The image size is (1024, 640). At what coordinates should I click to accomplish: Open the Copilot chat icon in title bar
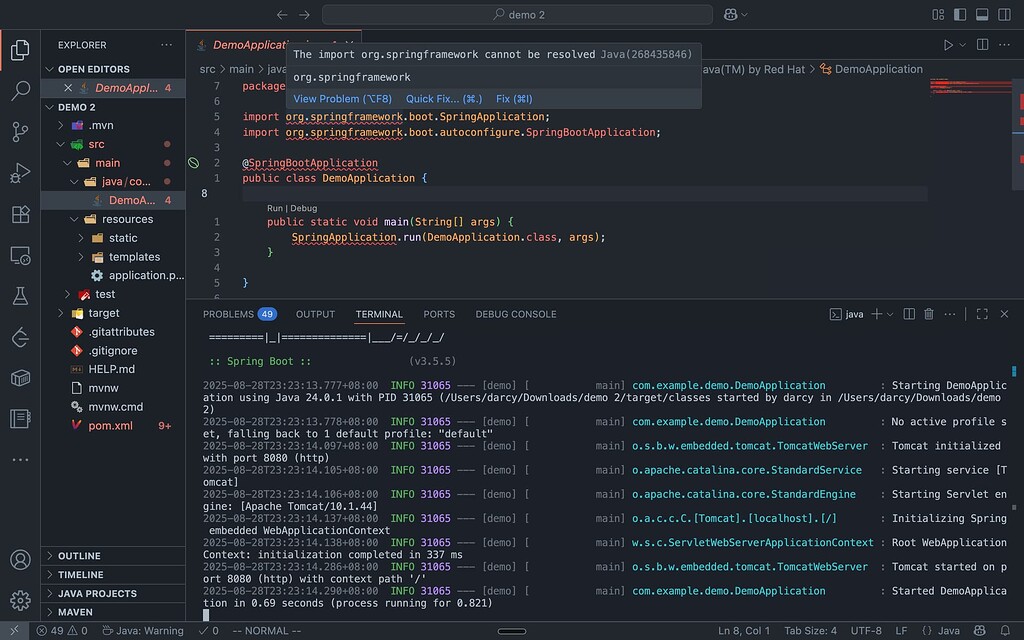click(x=731, y=14)
